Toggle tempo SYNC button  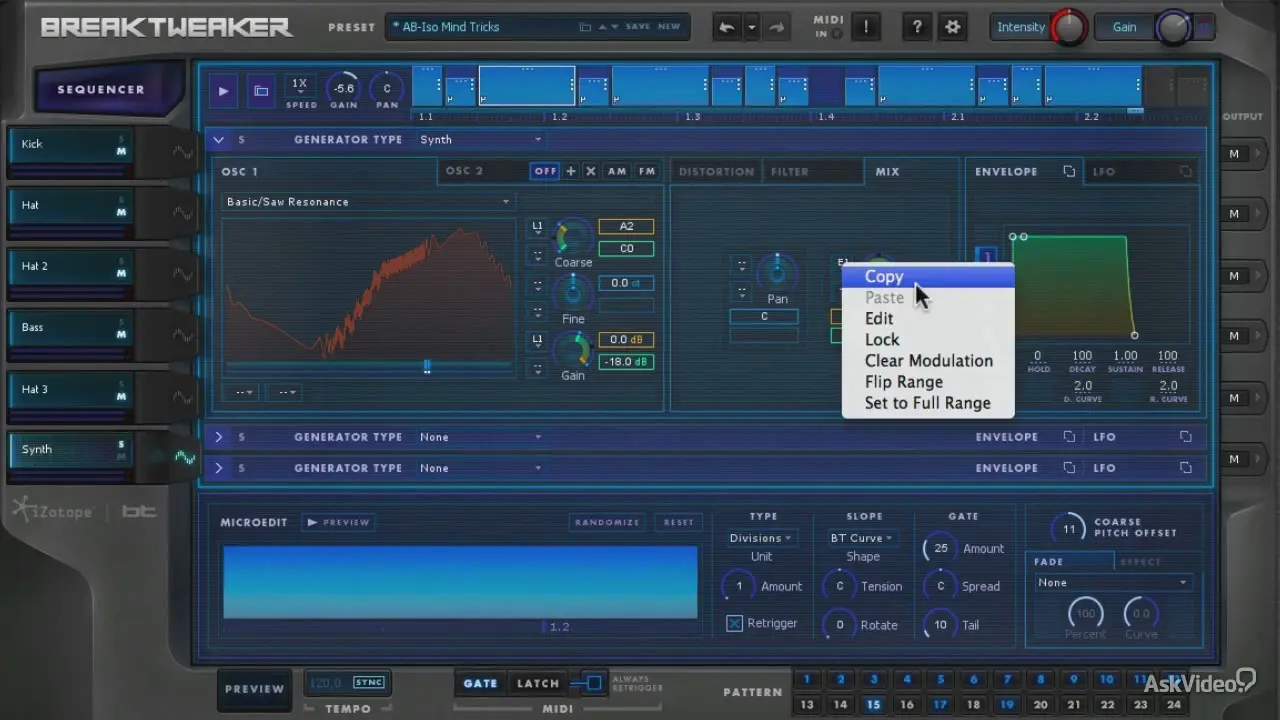click(x=368, y=683)
